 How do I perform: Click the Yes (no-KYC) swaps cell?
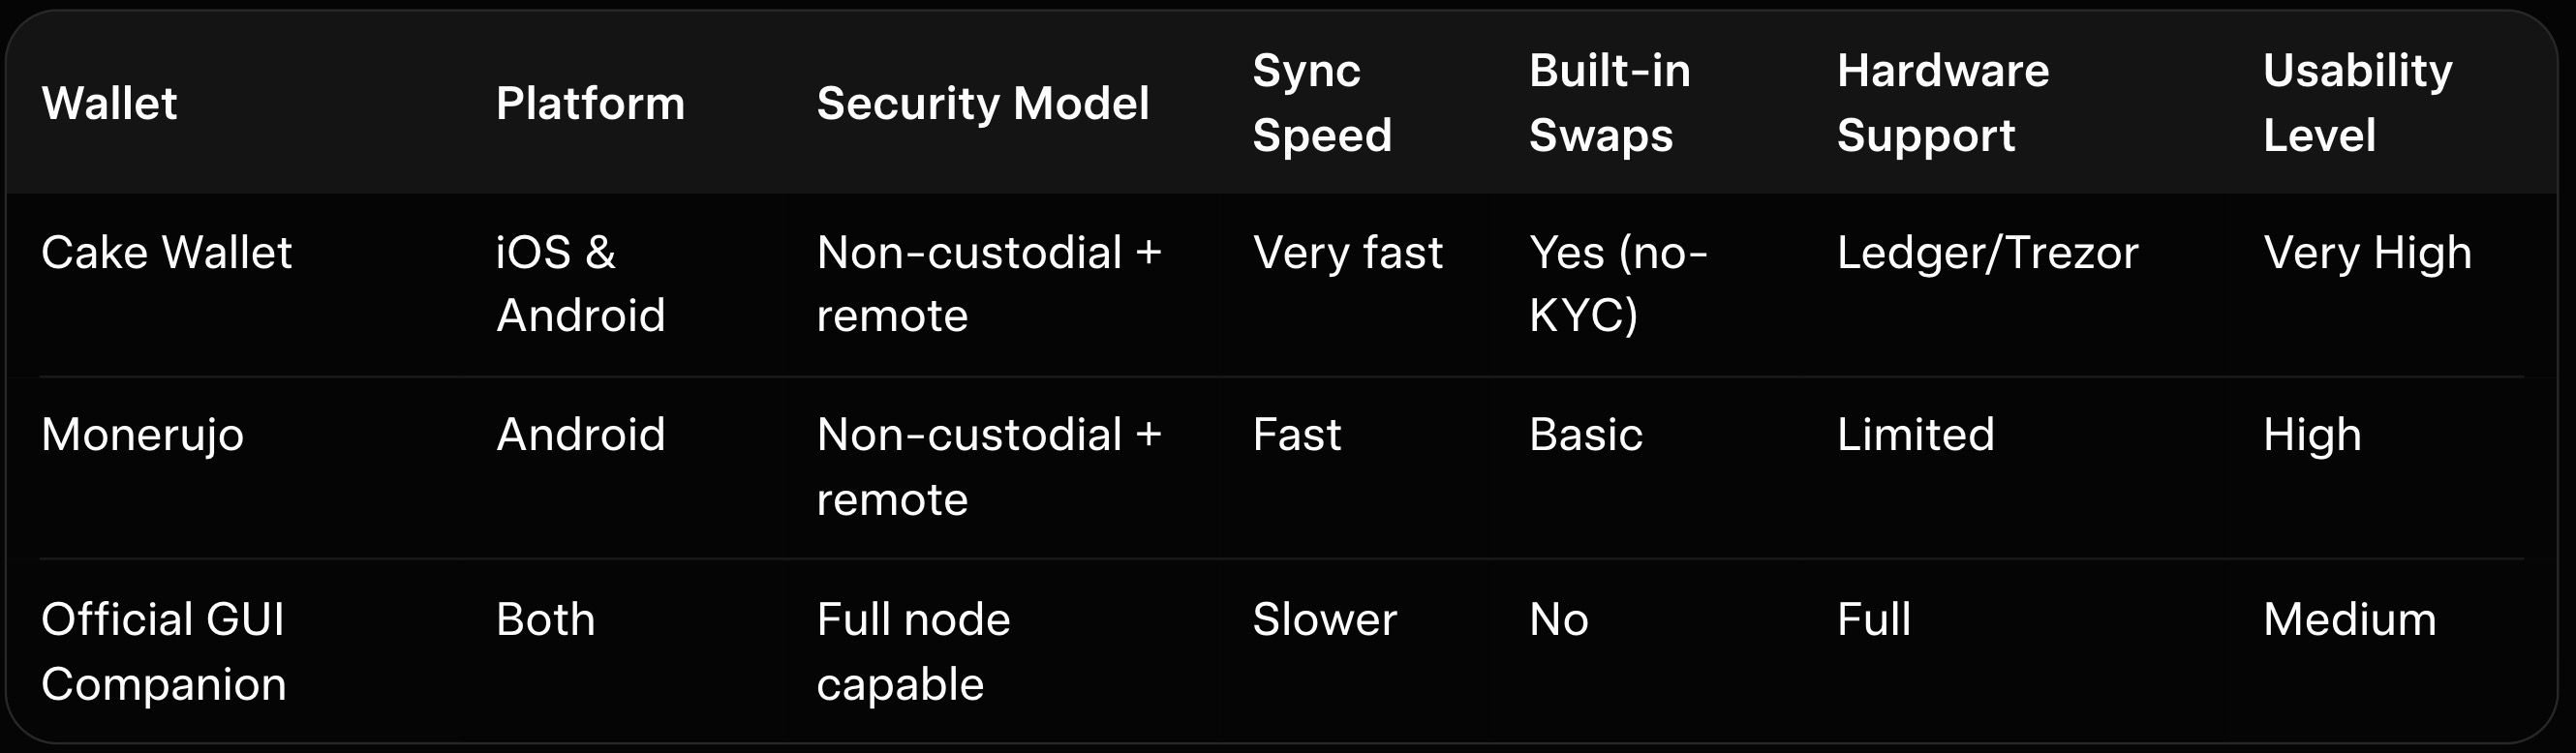tap(1617, 284)
